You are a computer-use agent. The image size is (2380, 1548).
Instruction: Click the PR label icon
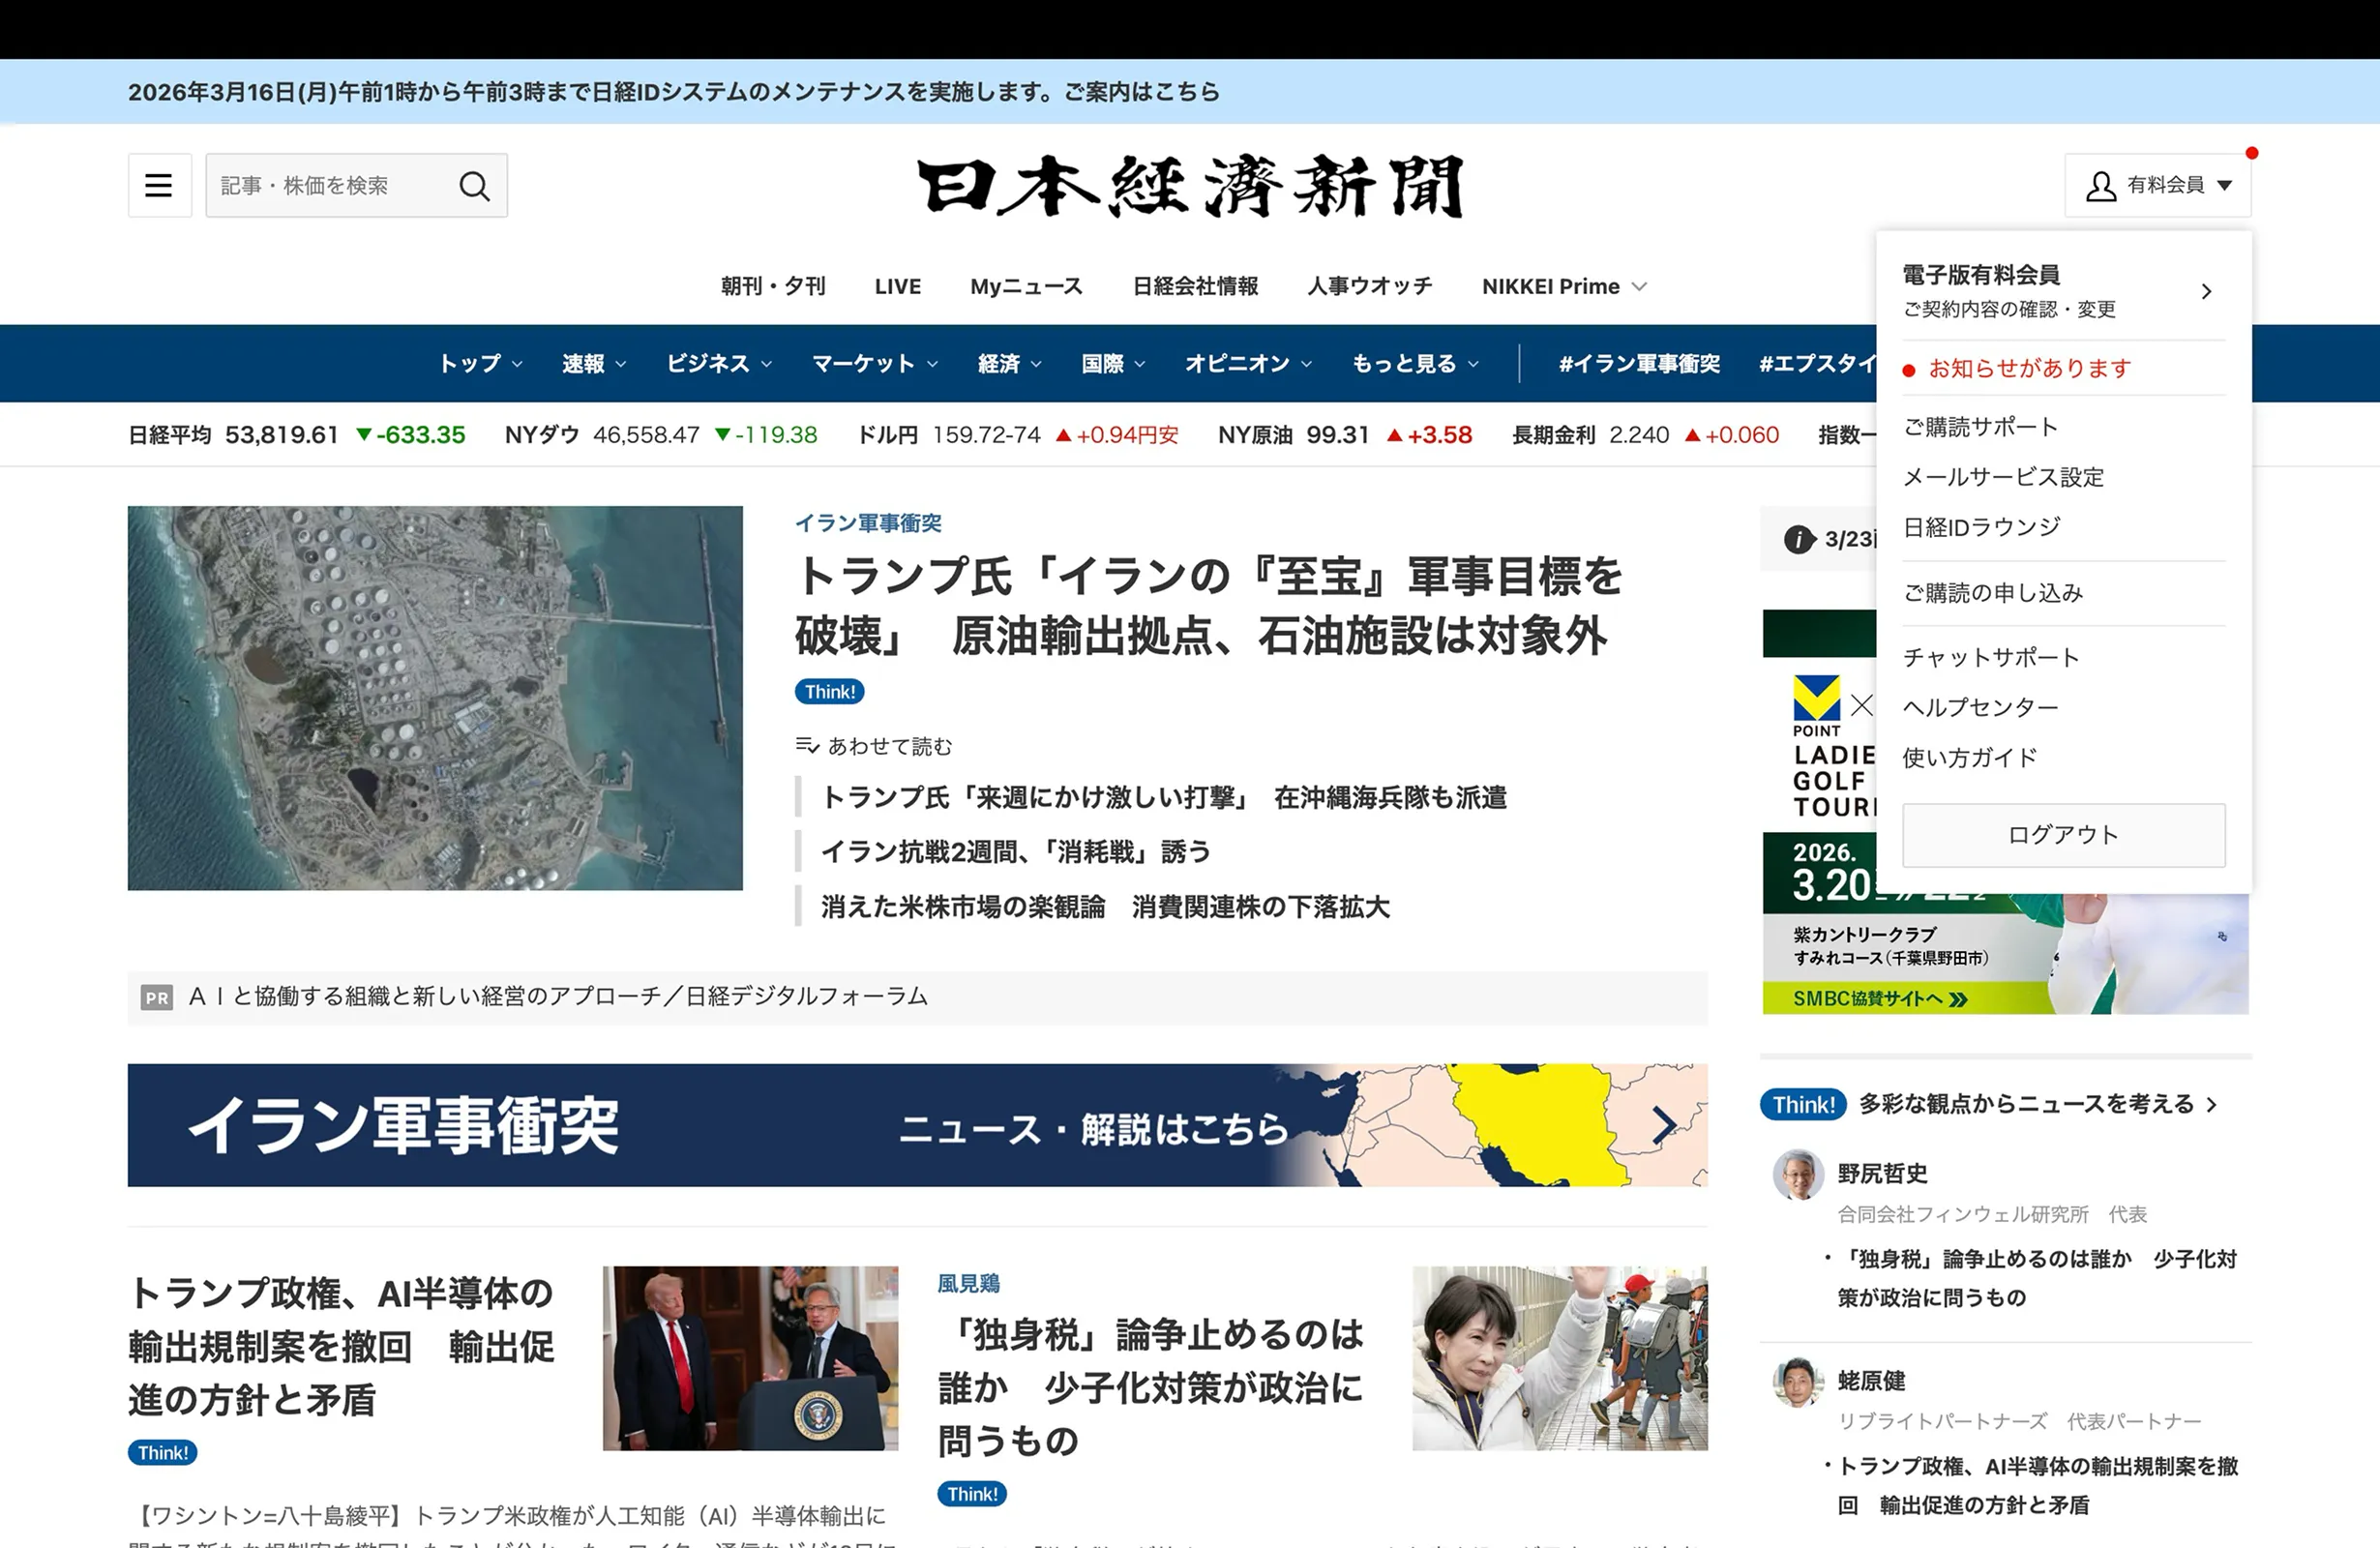point(157,997)
